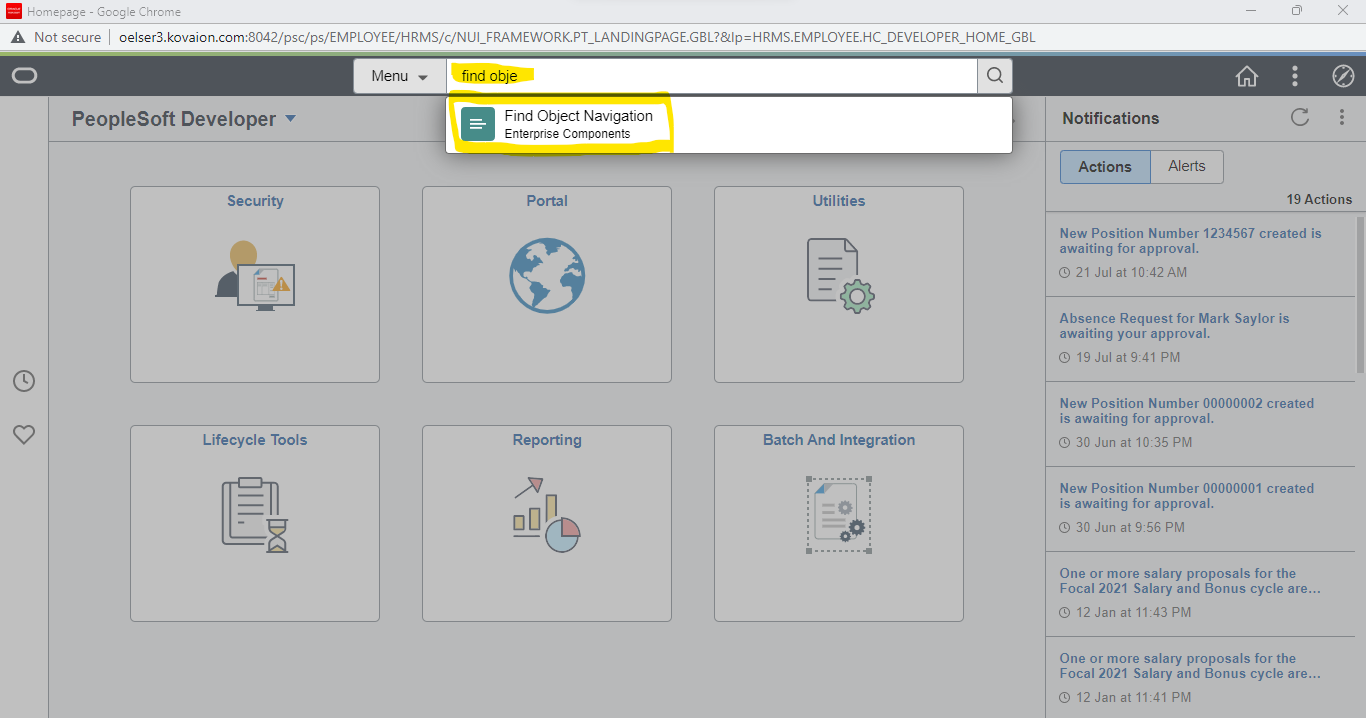Switch to the Alerts tab

tap(1187, 166)
